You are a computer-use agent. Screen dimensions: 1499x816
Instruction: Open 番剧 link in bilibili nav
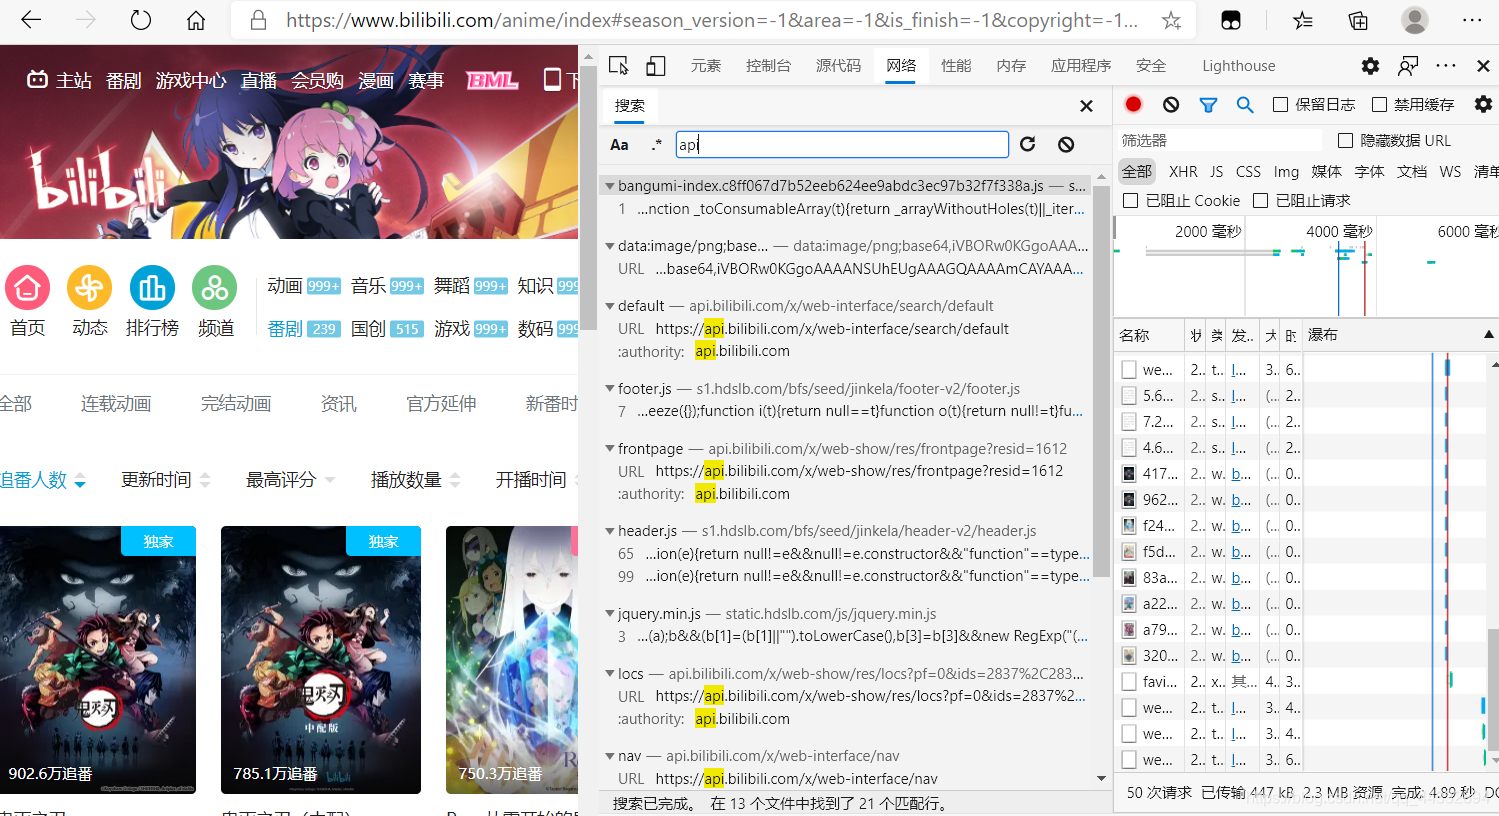click(x=124, y=81)
